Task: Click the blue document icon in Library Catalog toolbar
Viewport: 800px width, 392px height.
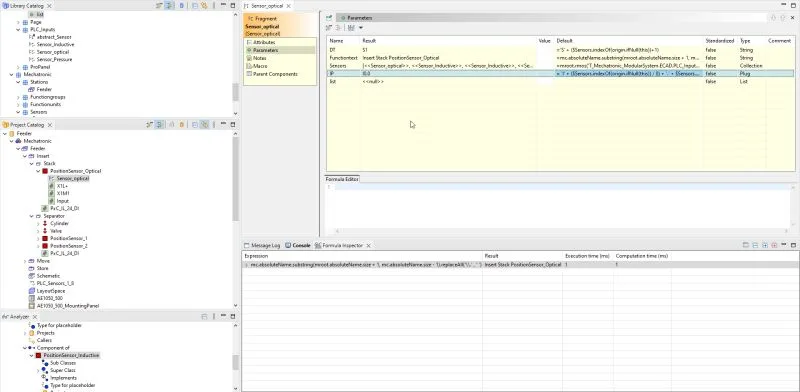Action: pyautogui.click(x=182, y=6)
